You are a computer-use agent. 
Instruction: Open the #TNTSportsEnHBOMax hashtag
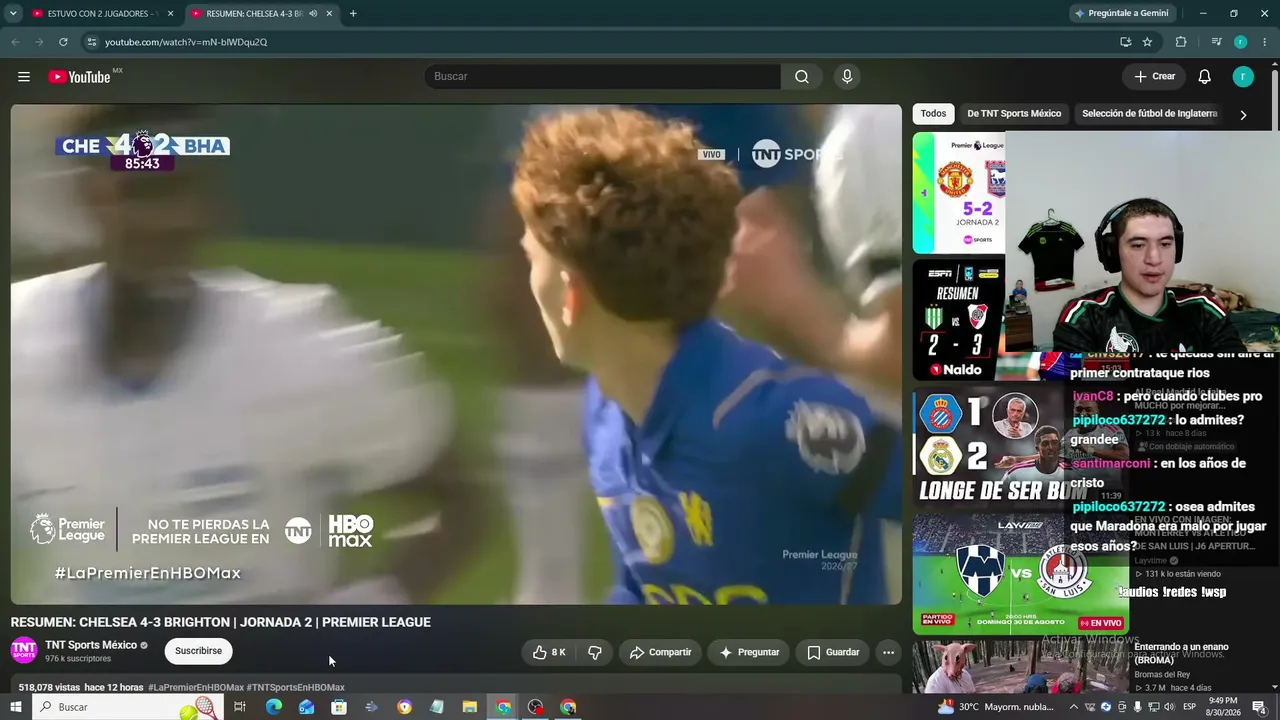[x=296, y=688]
